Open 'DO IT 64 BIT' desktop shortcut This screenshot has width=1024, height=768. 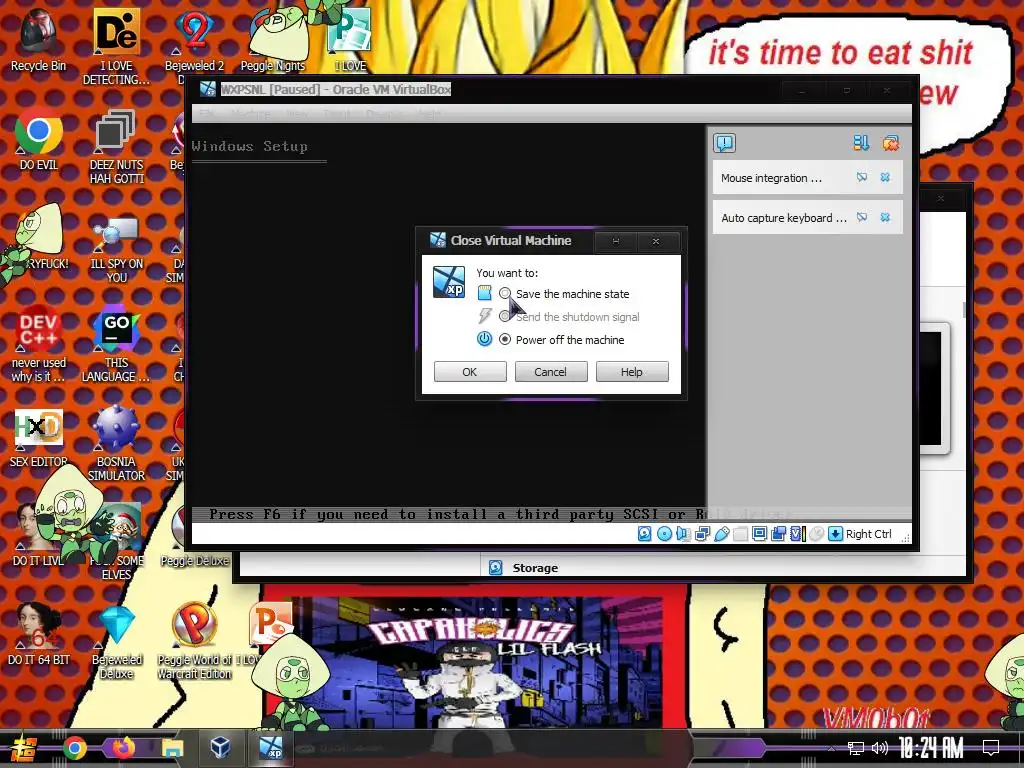point(38,635)
